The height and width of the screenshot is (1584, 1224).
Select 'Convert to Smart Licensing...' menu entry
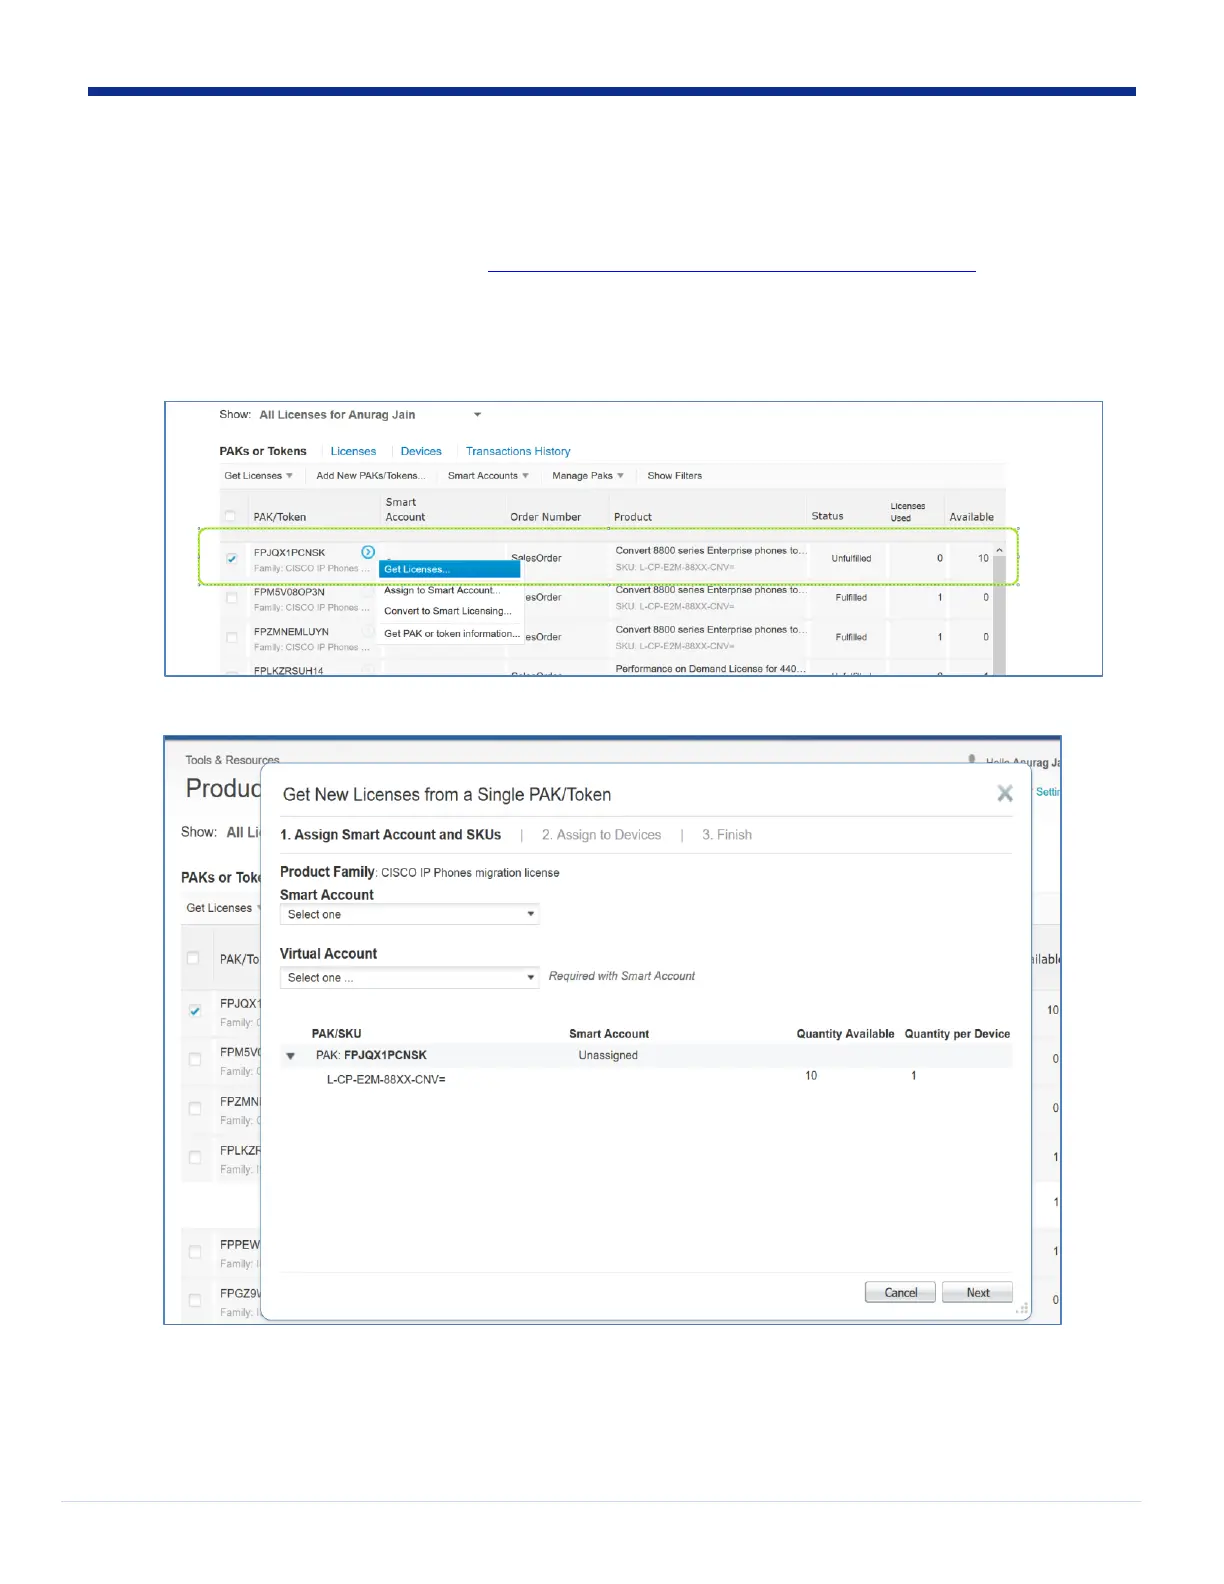tap(447, 611)
